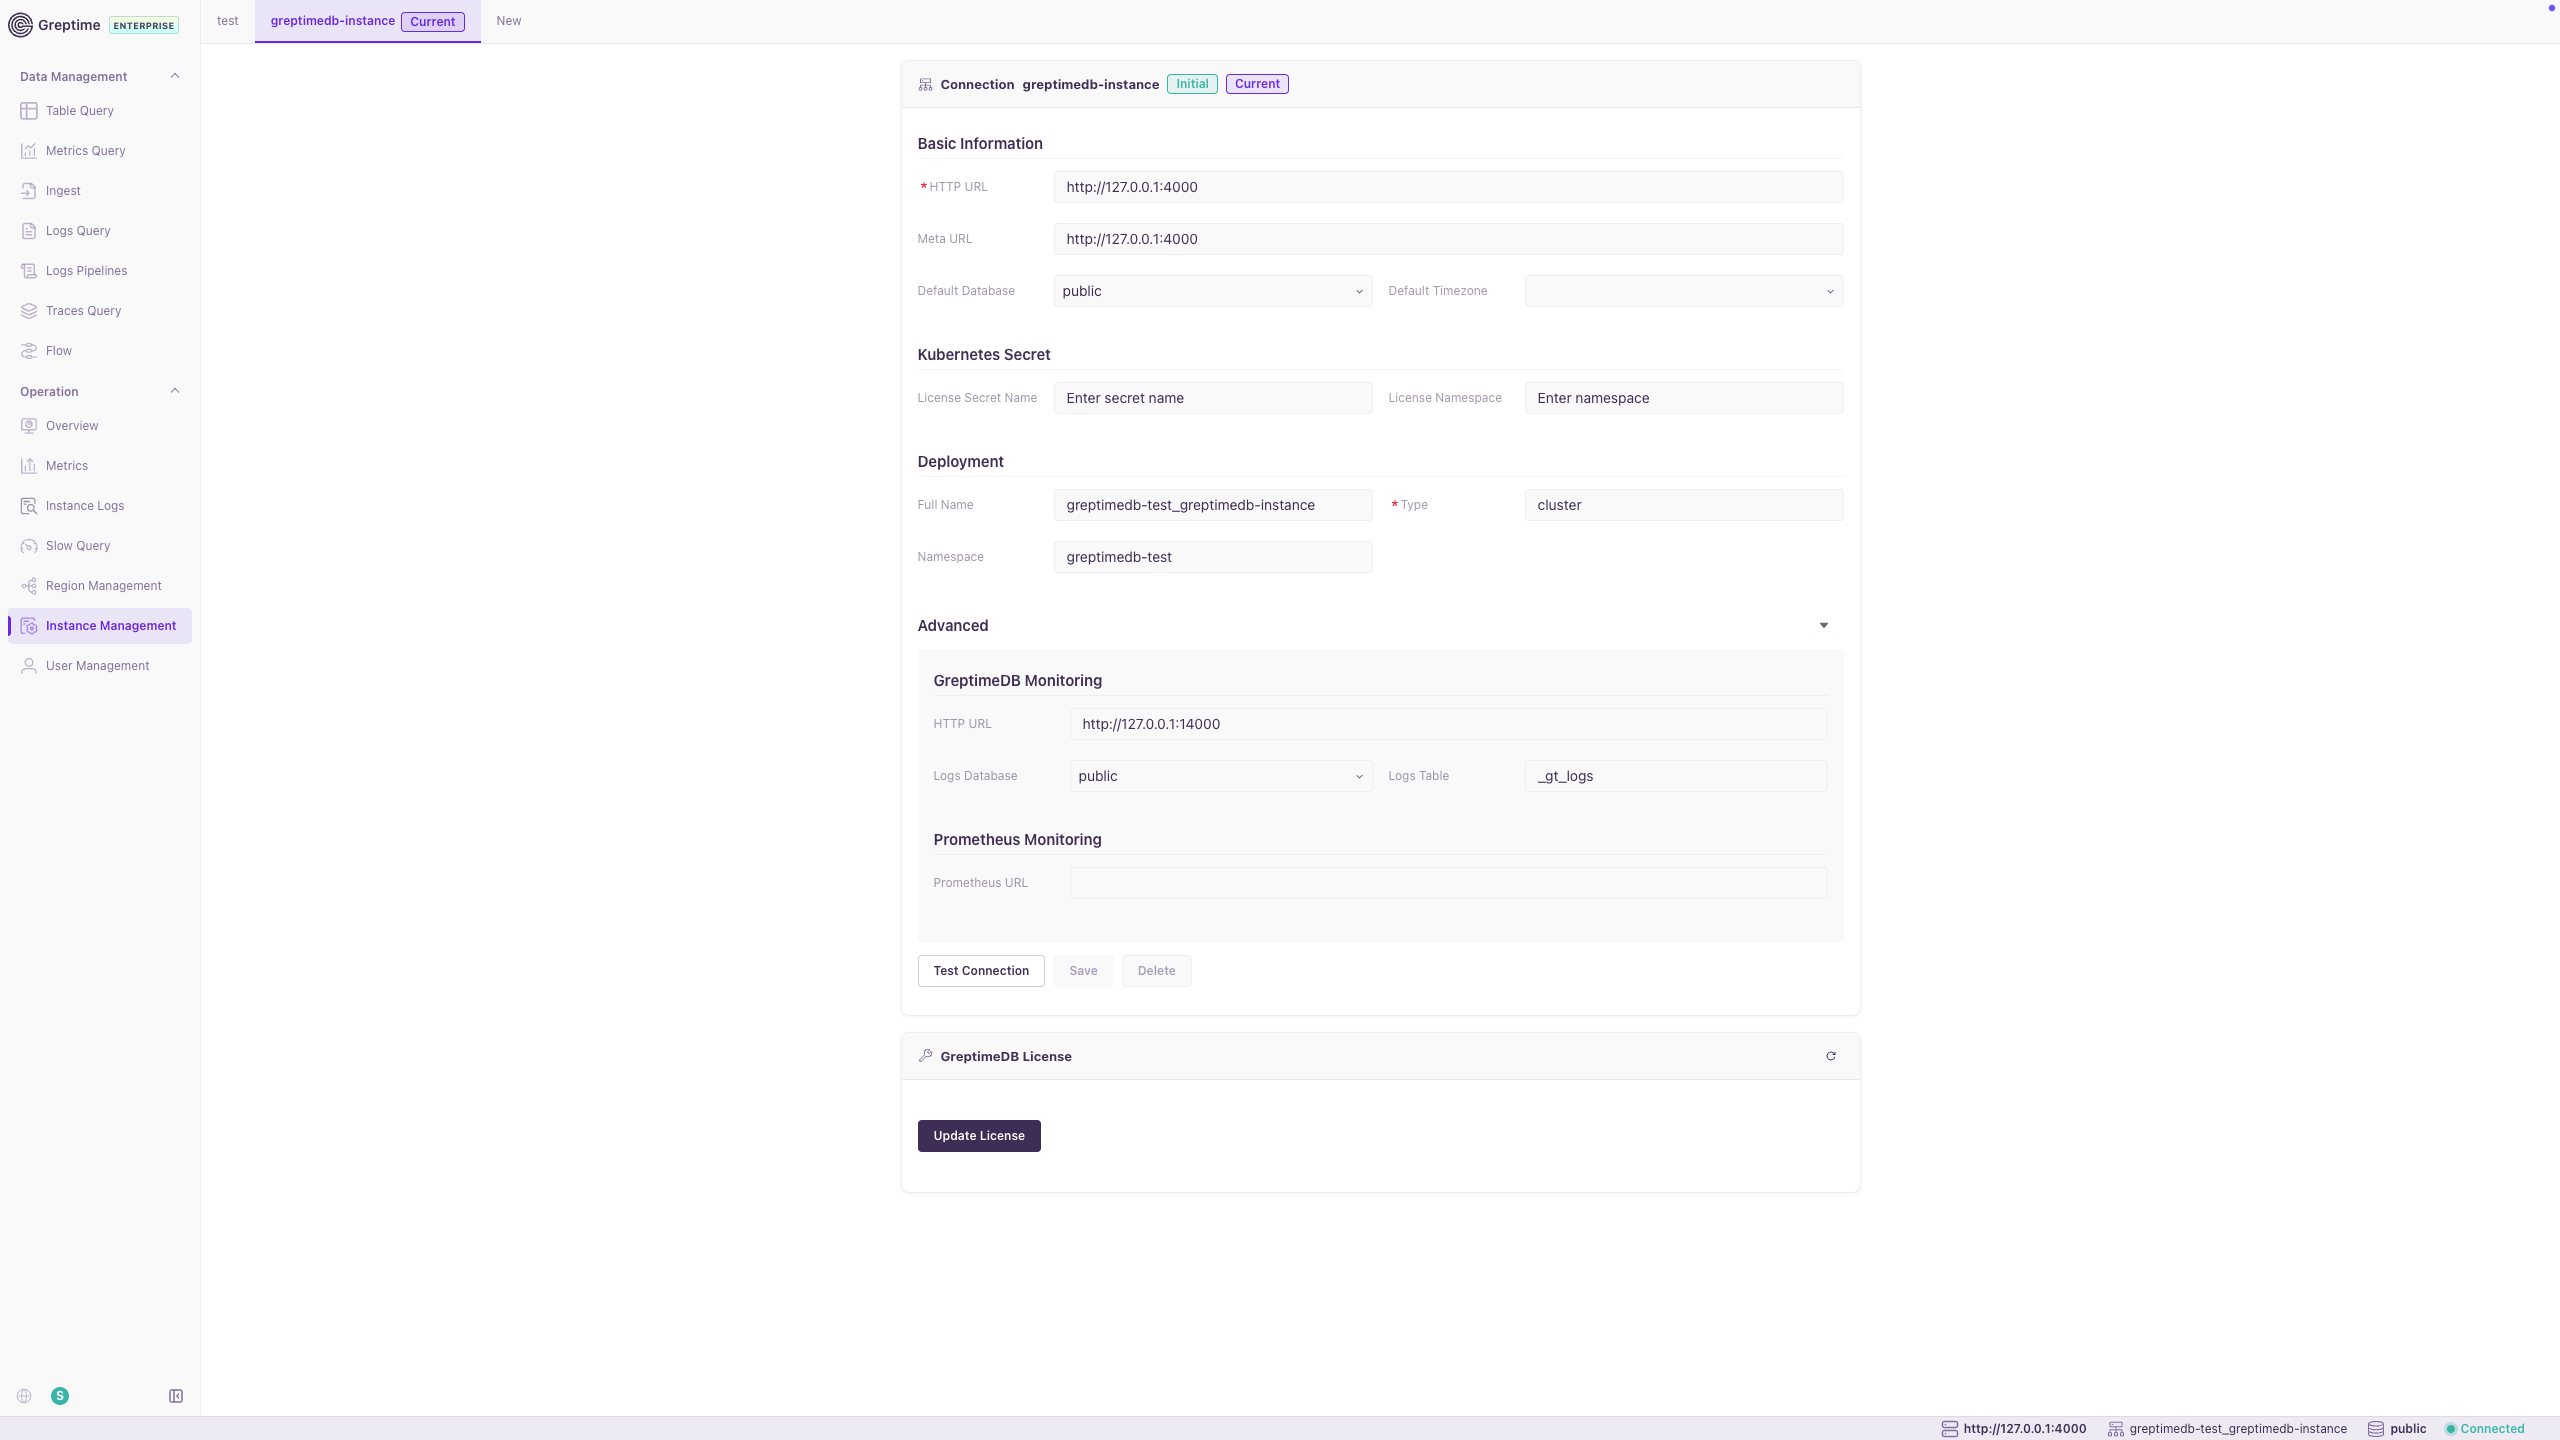Click the HTTP URL field in Basic Information

click(x=1448, y=187)
